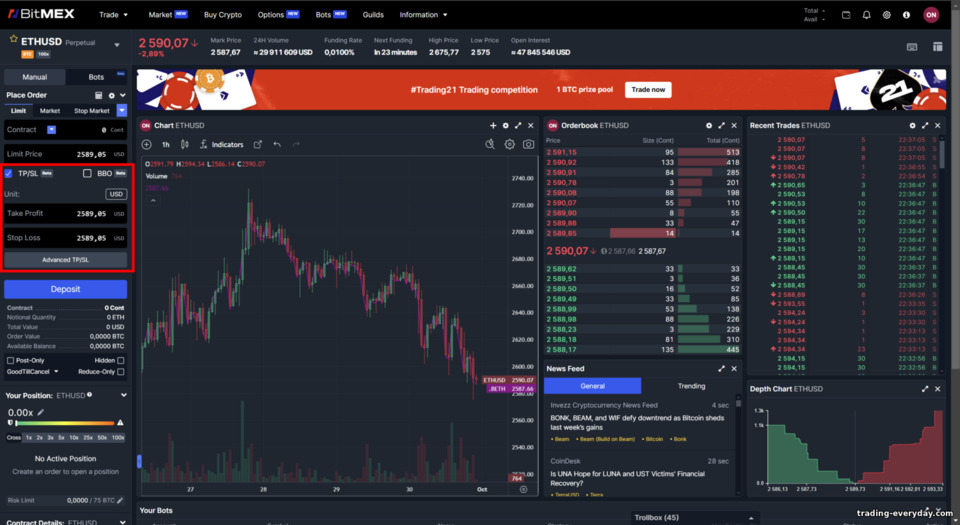The image size is (960, 525).
Task: Open Place Order settings gear
Action: point(111,95)
